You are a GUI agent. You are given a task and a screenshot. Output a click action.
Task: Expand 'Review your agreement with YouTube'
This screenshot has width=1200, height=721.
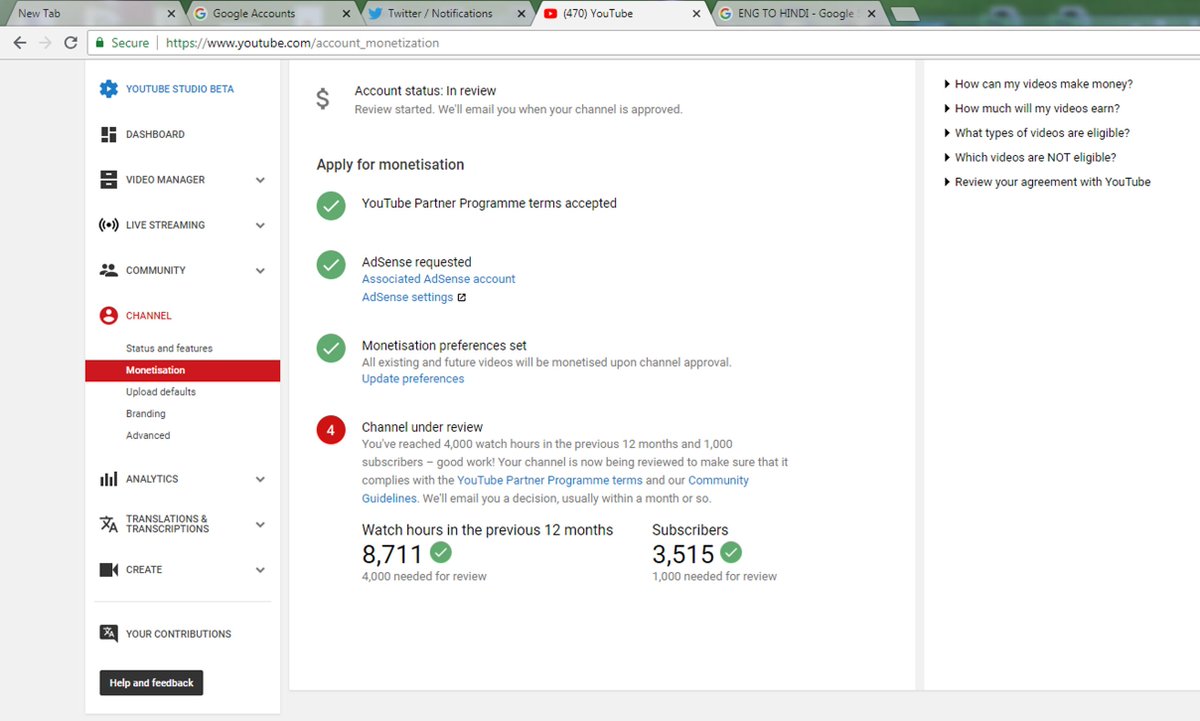1047,182
